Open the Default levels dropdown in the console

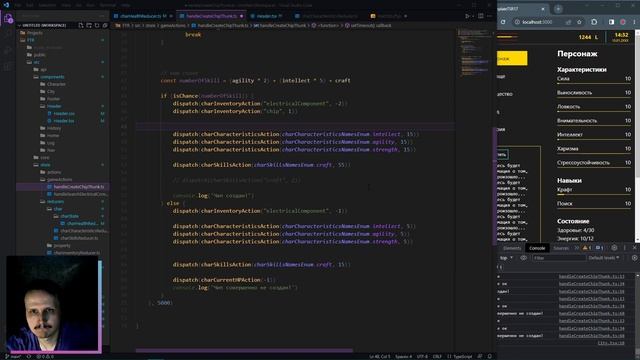tap(604, 258)
